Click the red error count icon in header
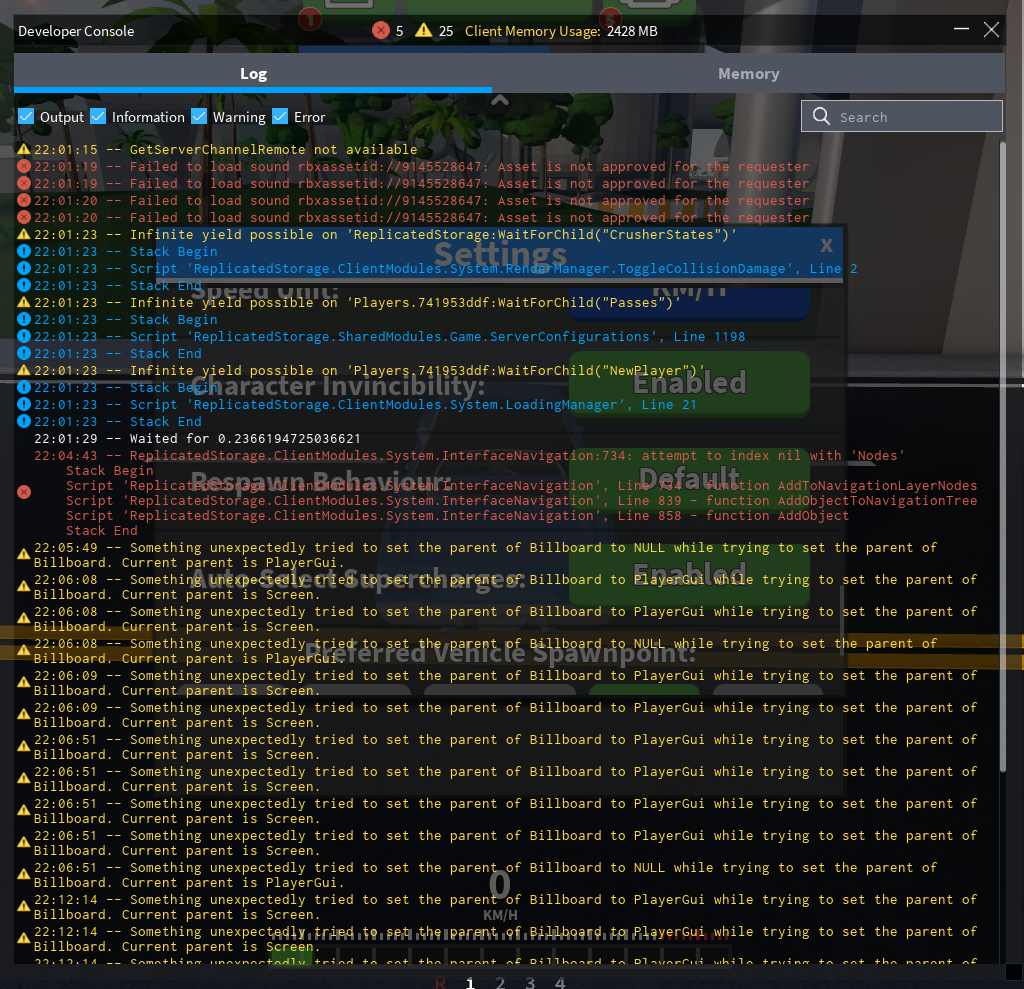 point(380,31)
